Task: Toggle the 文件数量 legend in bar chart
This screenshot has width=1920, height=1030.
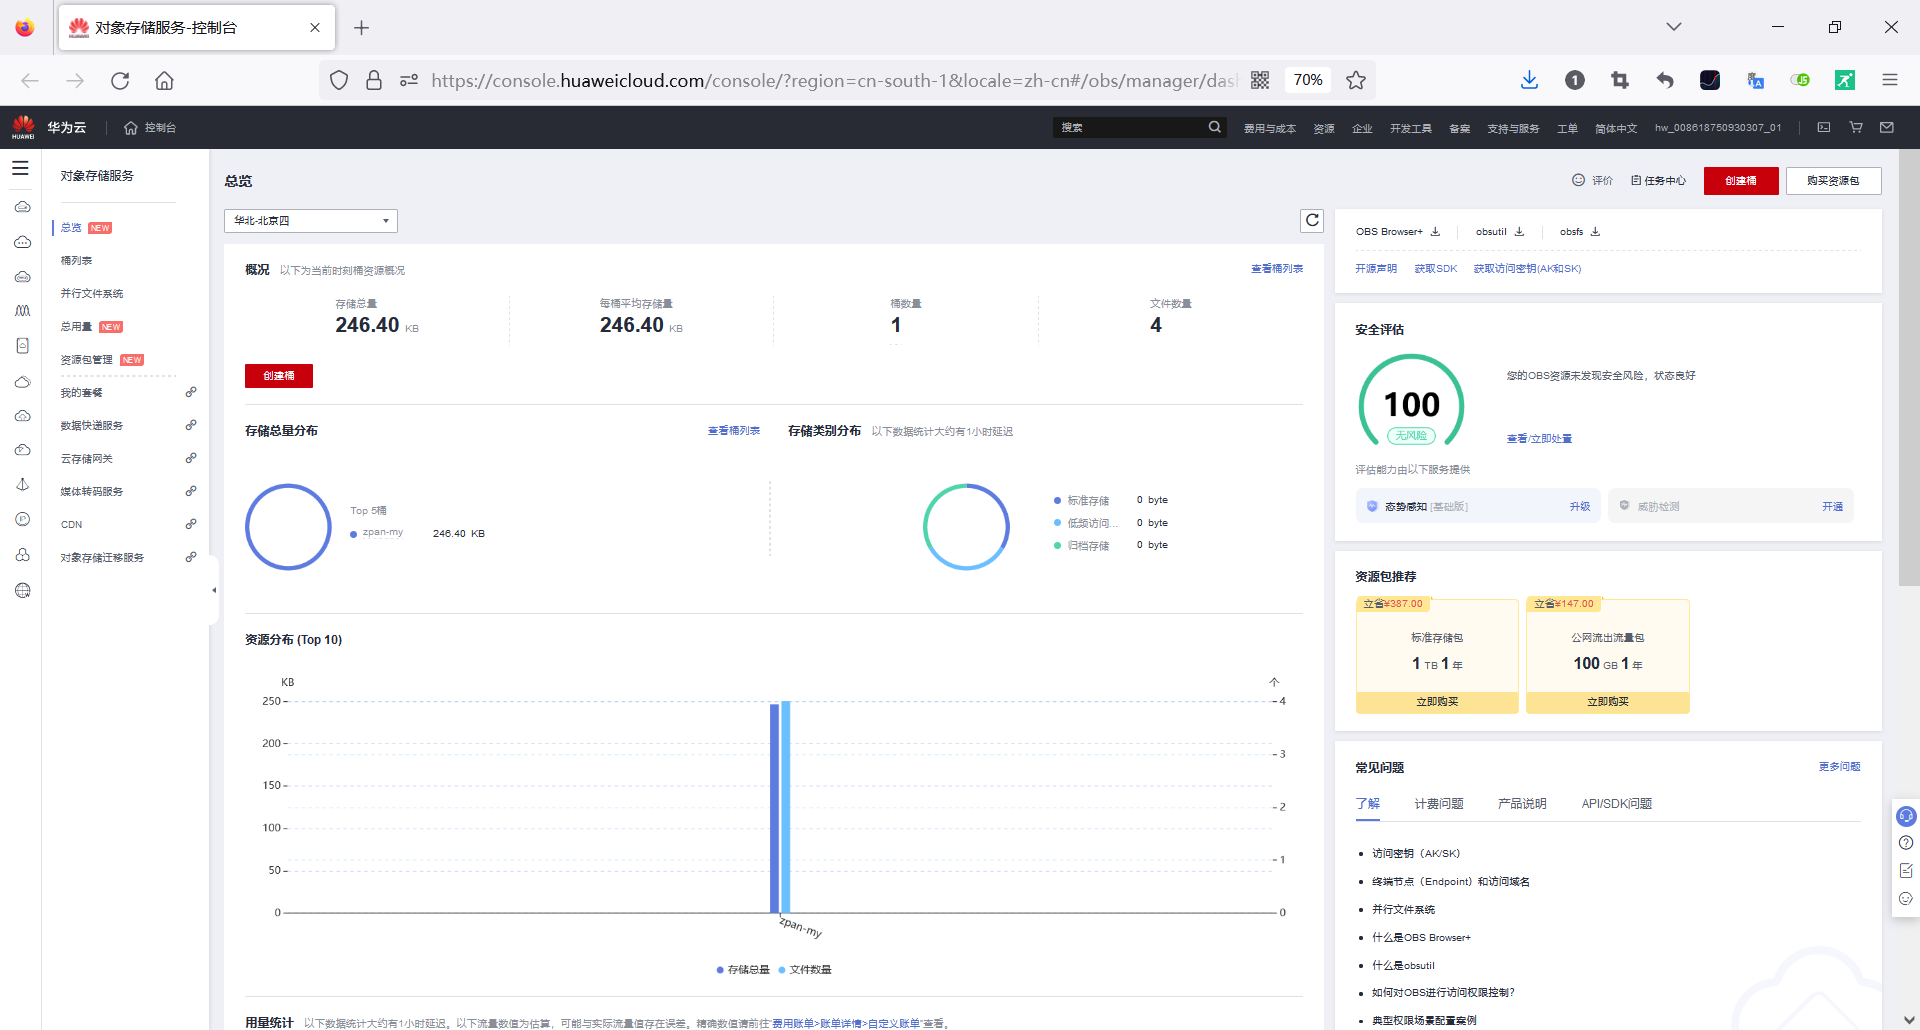Action: click(805, 970)
